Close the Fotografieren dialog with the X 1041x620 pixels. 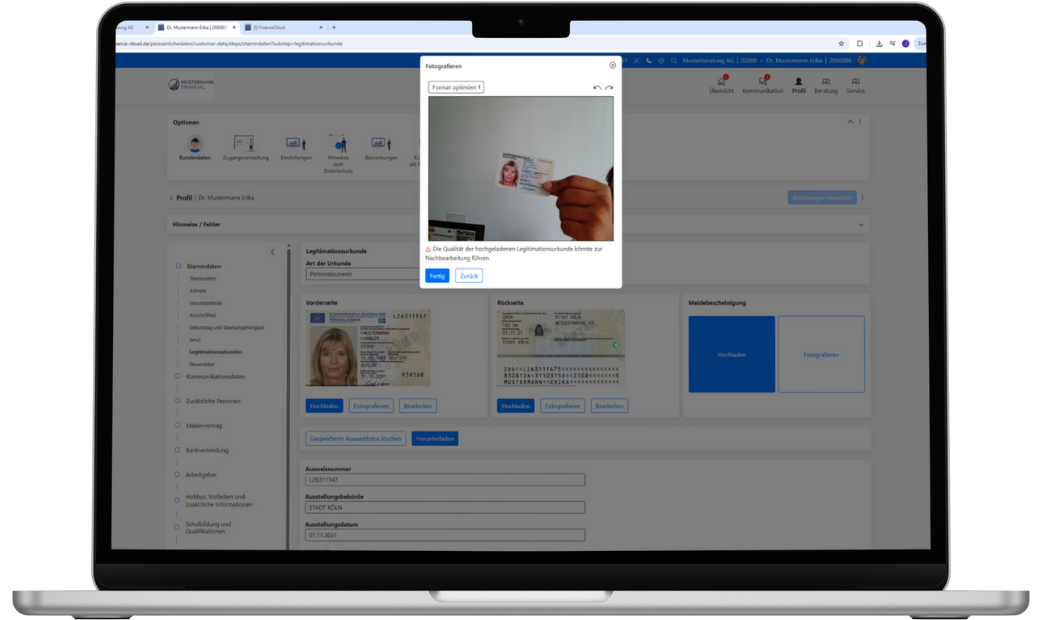pyautogui.click(x=613, y=66)
